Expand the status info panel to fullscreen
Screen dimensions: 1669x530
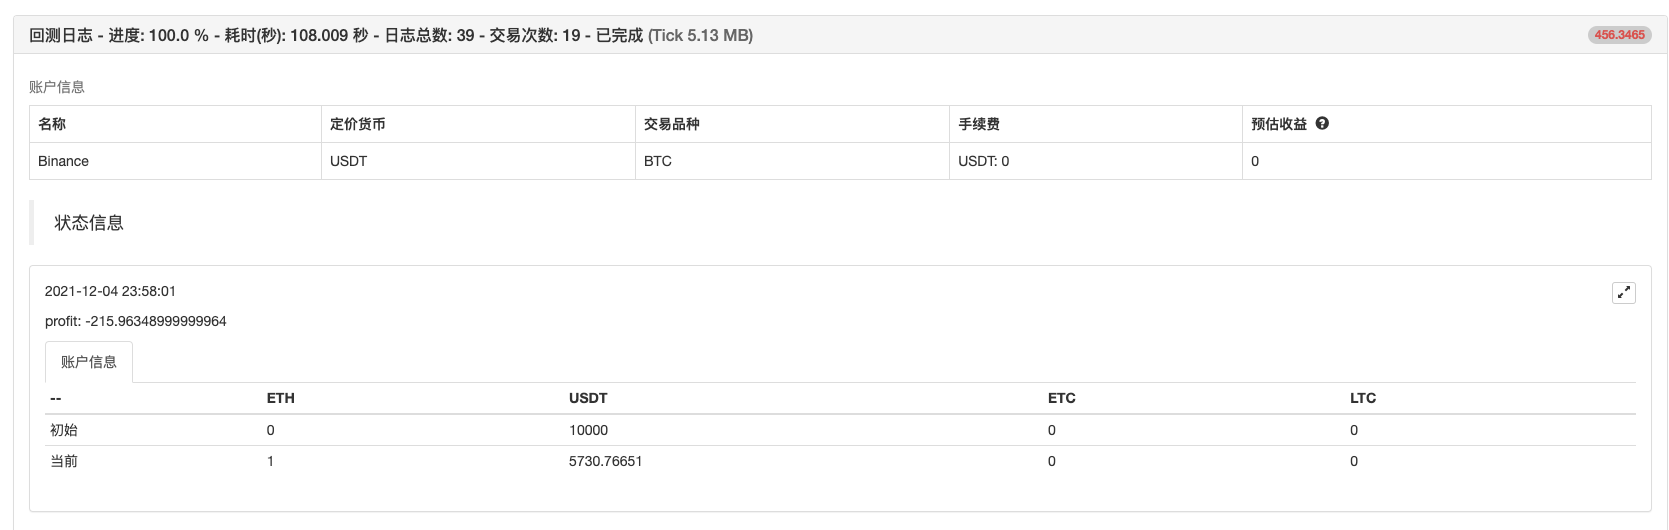click(x=1623, y=293)
